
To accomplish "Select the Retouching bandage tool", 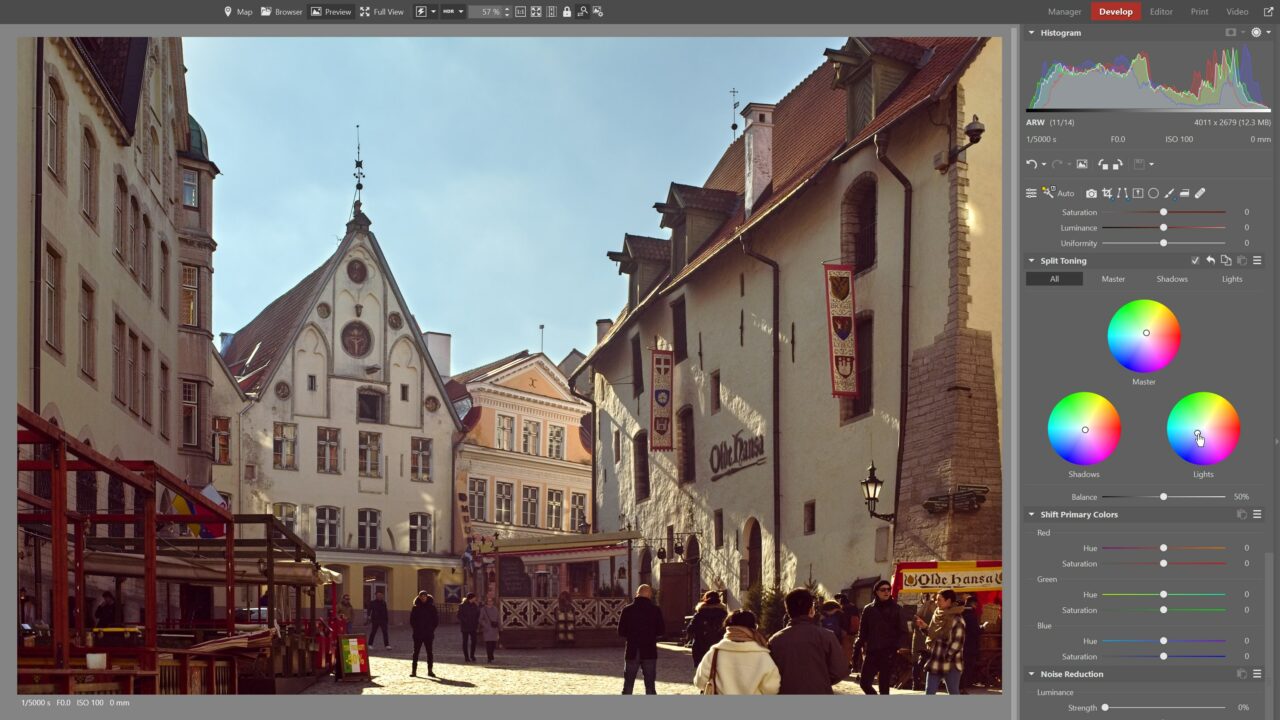I will coord(1200,193).
